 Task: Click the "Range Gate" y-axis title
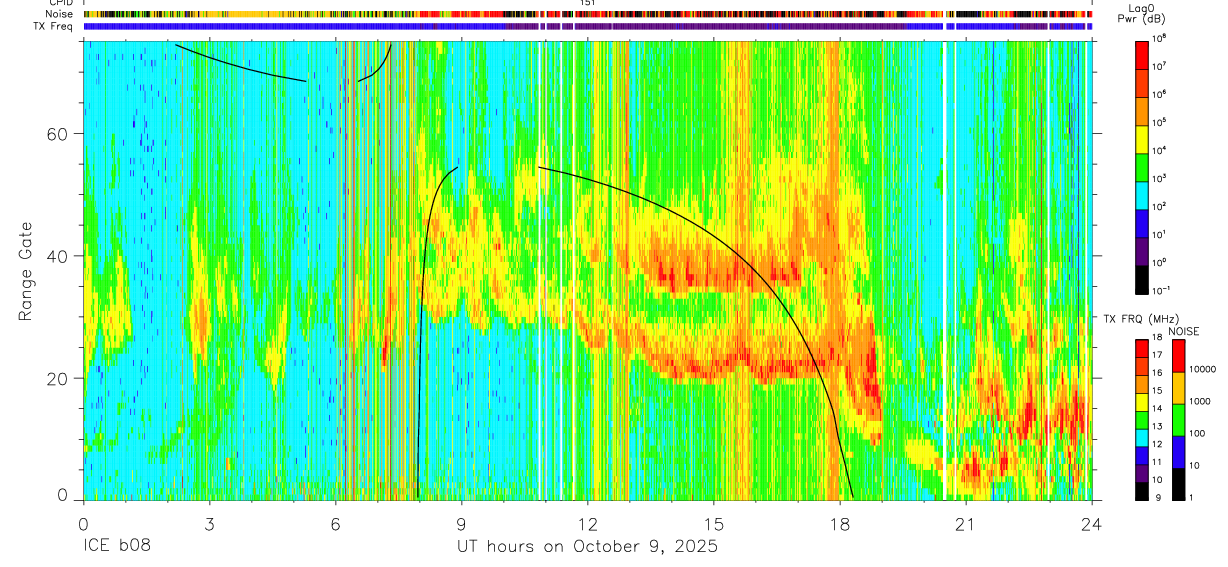click(25, 272)
